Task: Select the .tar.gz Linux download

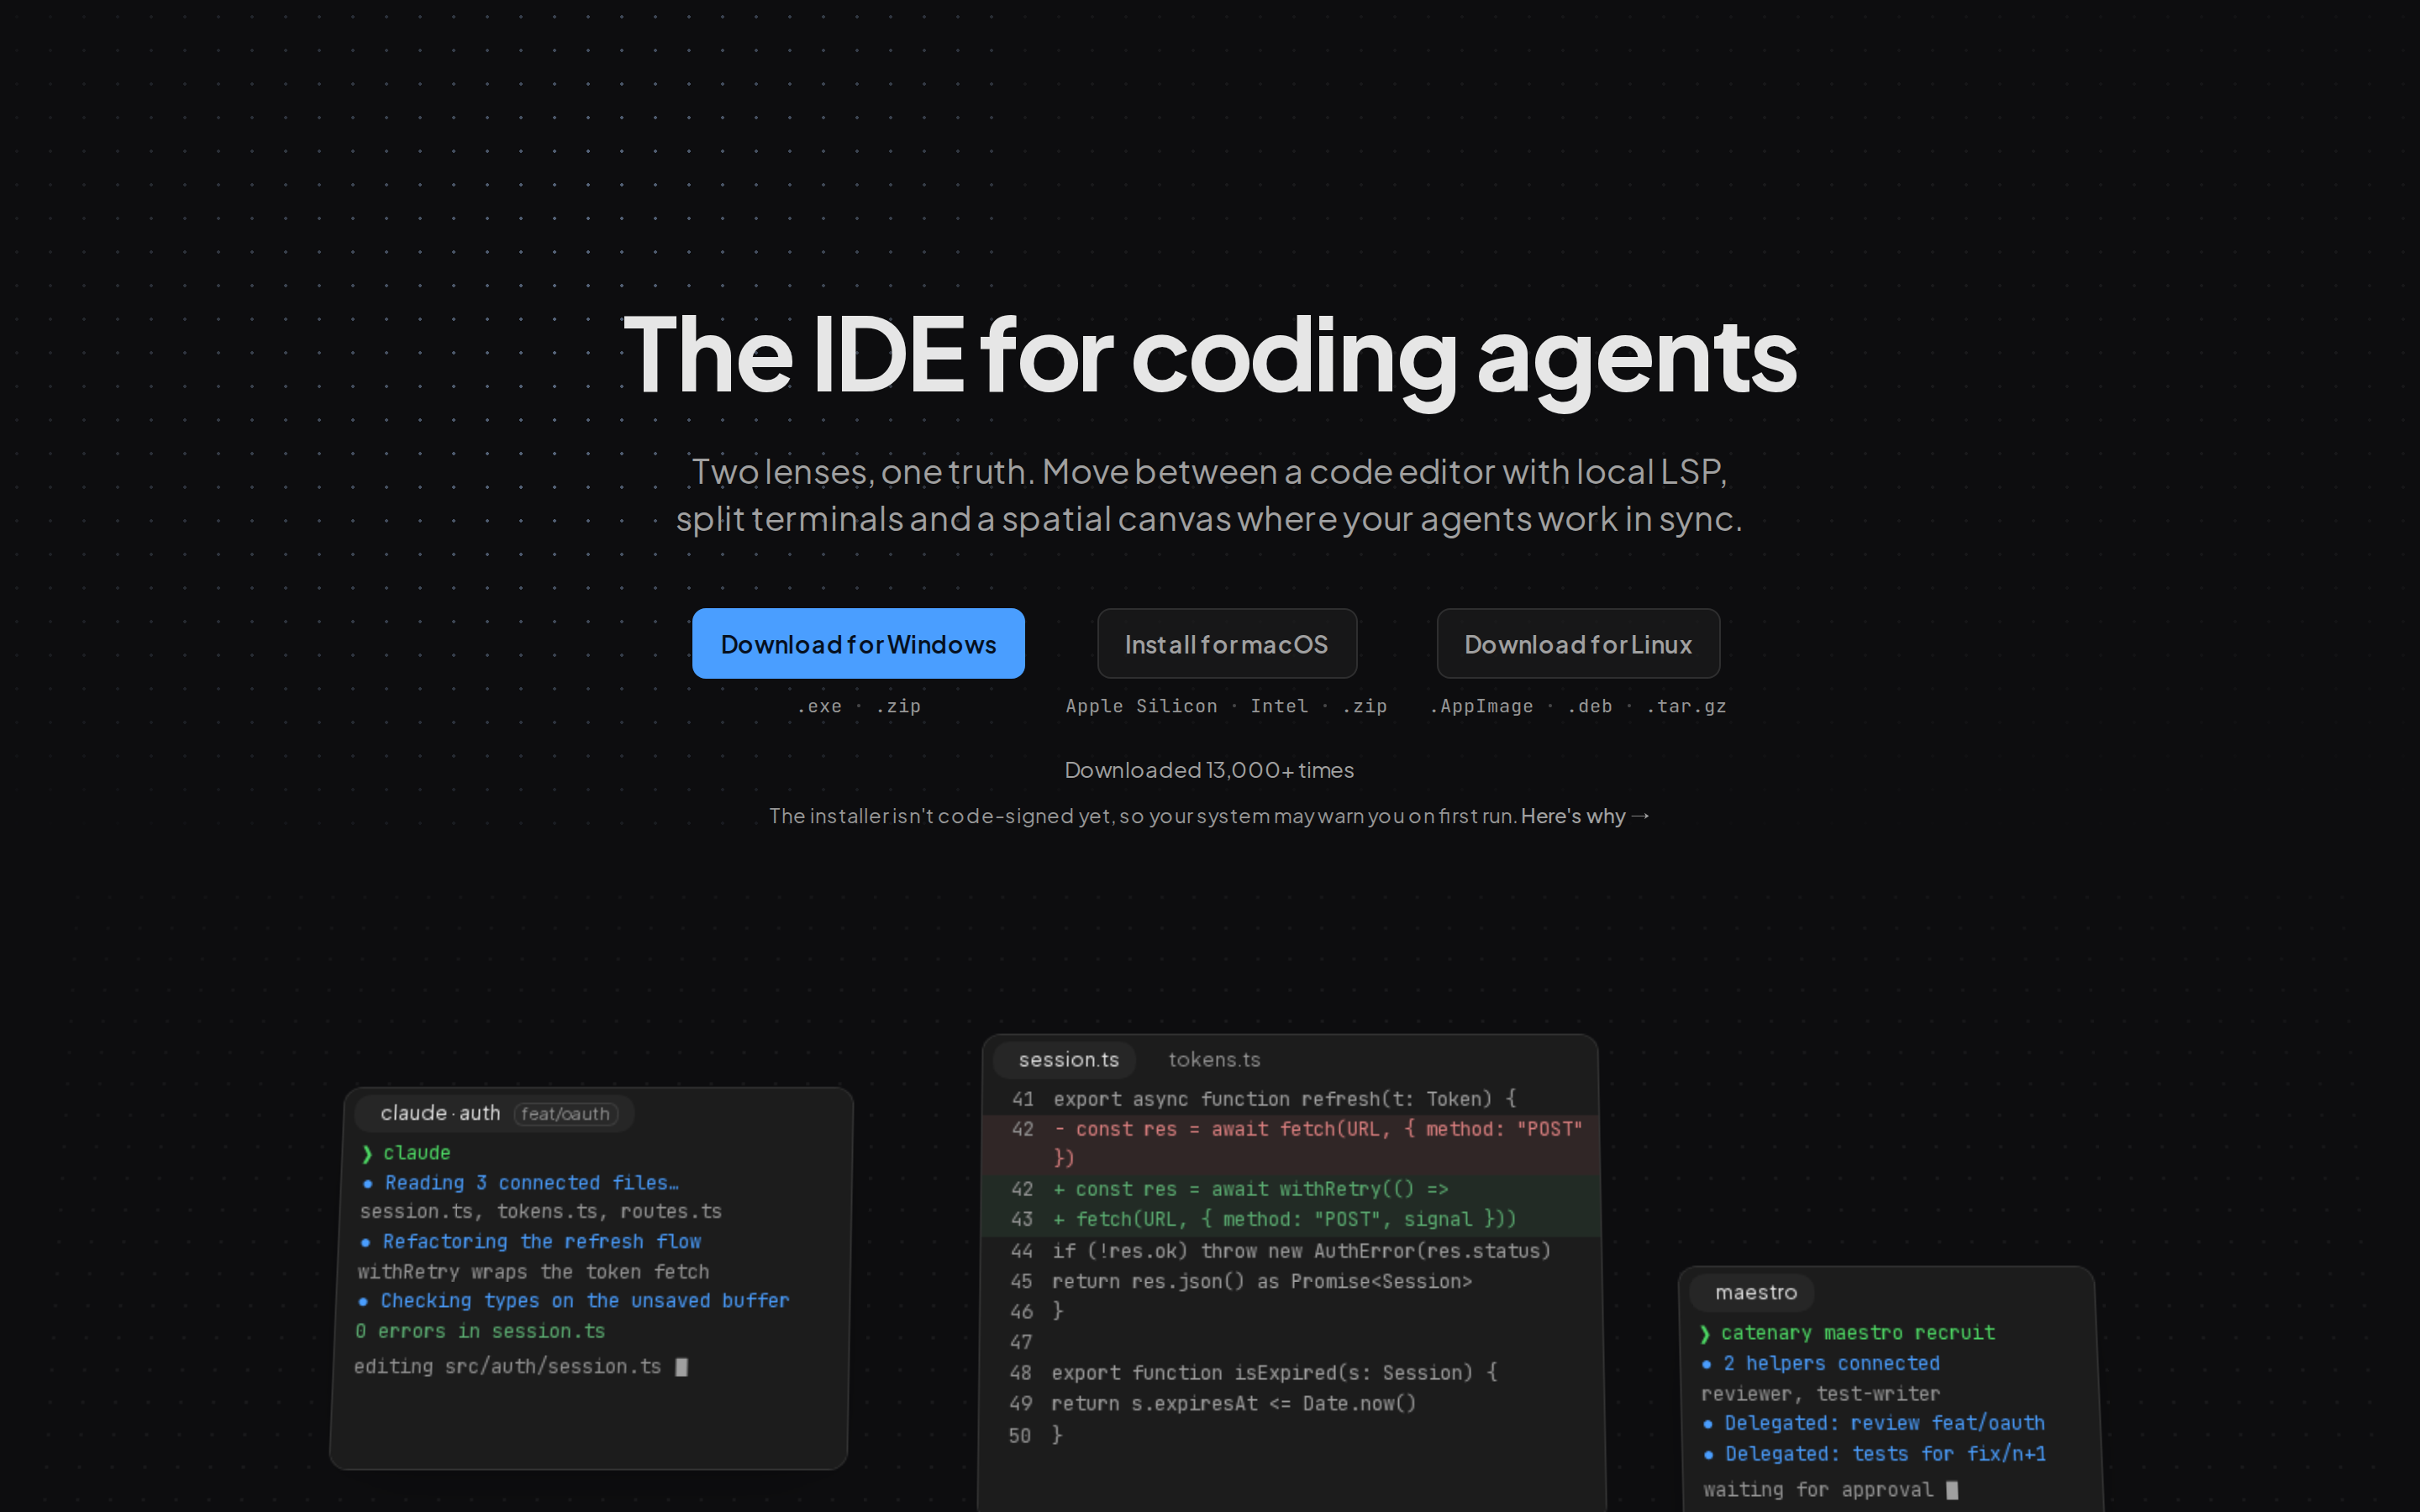Action: point(1686,706)
